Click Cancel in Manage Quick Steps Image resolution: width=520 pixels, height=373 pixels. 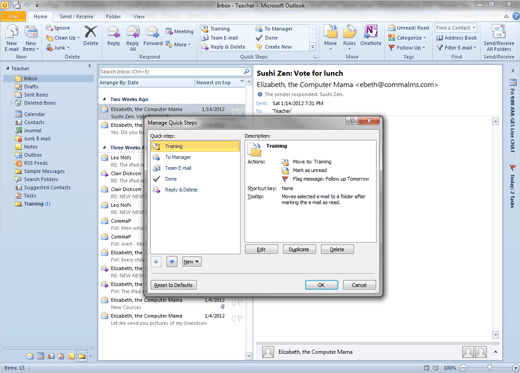pyautogui.click(x=359, y=285)
